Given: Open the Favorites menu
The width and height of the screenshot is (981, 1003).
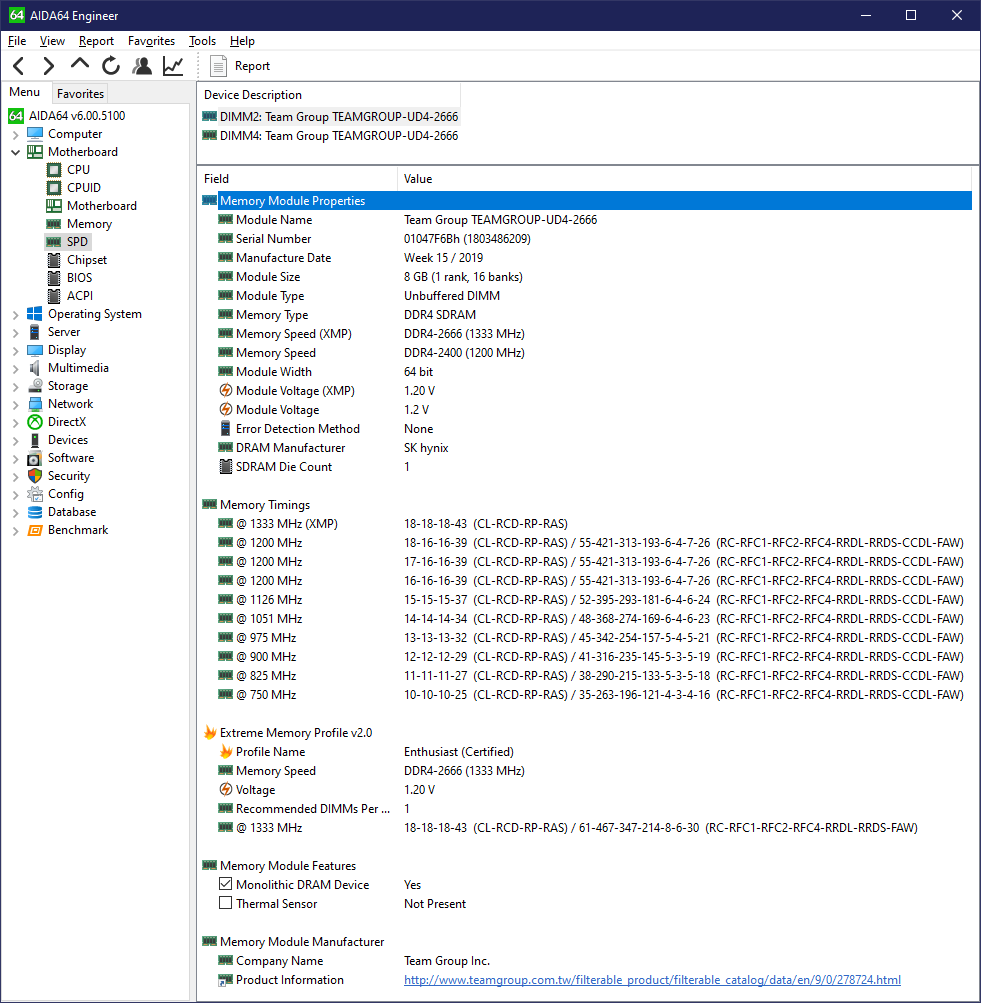Looking at the screenshot, I should [x=152, y=41].
